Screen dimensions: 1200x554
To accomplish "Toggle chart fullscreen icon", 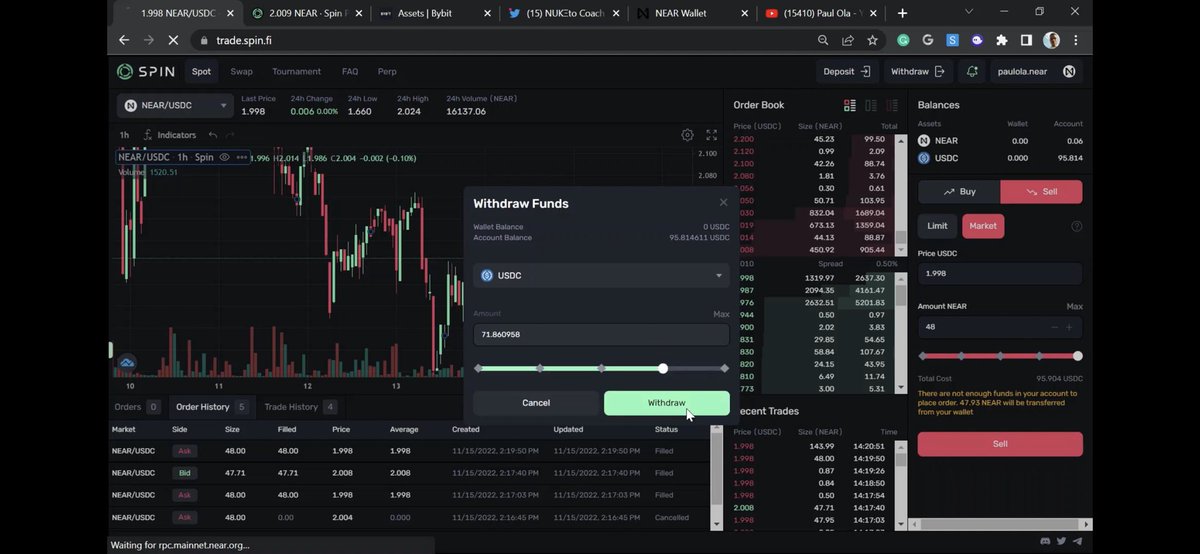I will point(712,135).
